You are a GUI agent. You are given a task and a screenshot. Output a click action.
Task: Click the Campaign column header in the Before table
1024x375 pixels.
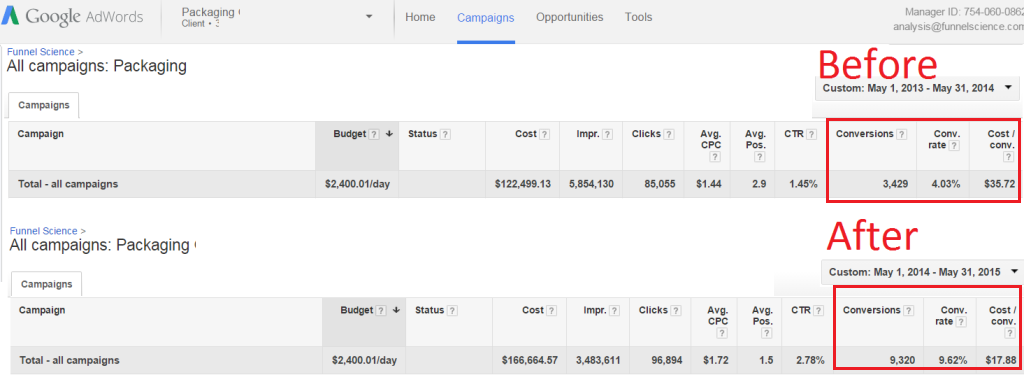40,133
